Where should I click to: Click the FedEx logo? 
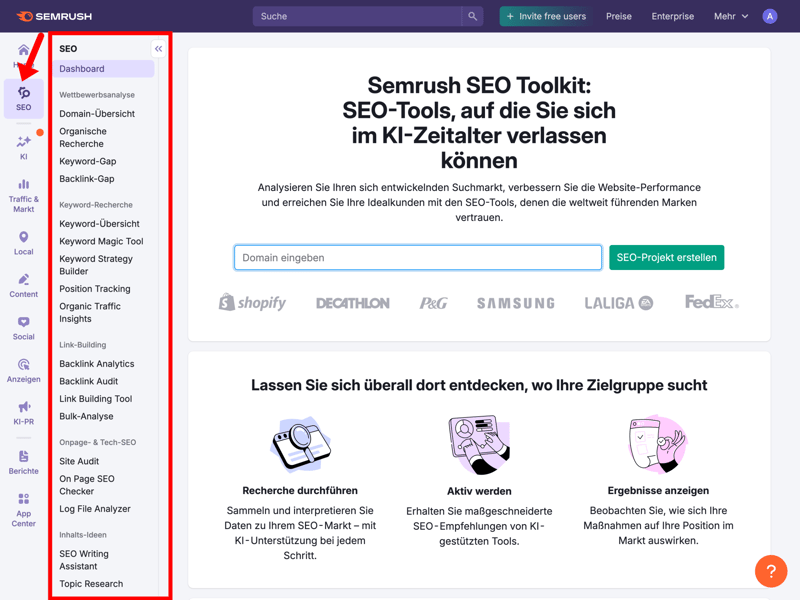712,302
